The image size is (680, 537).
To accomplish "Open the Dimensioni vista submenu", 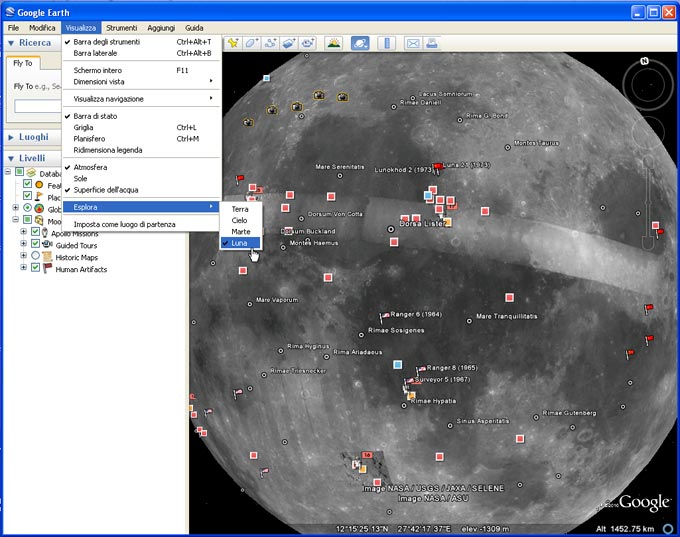I will click(x=141, y=82).
